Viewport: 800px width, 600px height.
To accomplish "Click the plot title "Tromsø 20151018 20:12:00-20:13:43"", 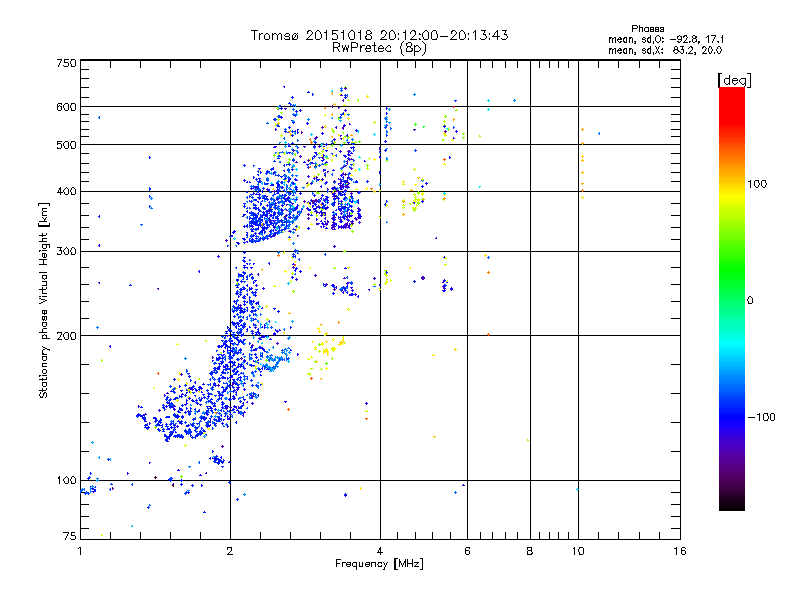I will click(x=379, y=35).
